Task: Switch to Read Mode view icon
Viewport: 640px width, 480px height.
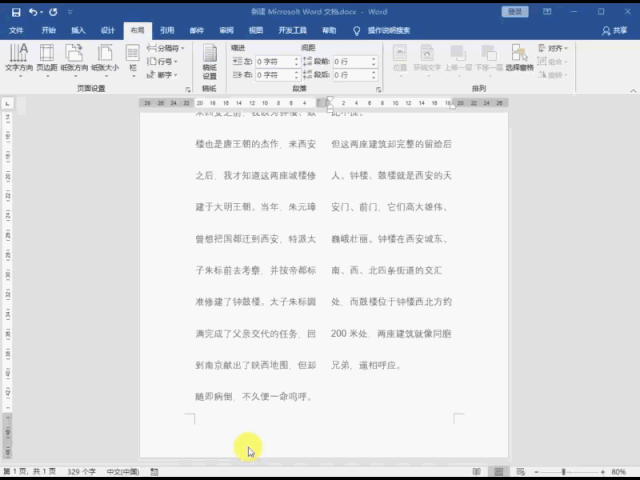Action: point(476,472)
